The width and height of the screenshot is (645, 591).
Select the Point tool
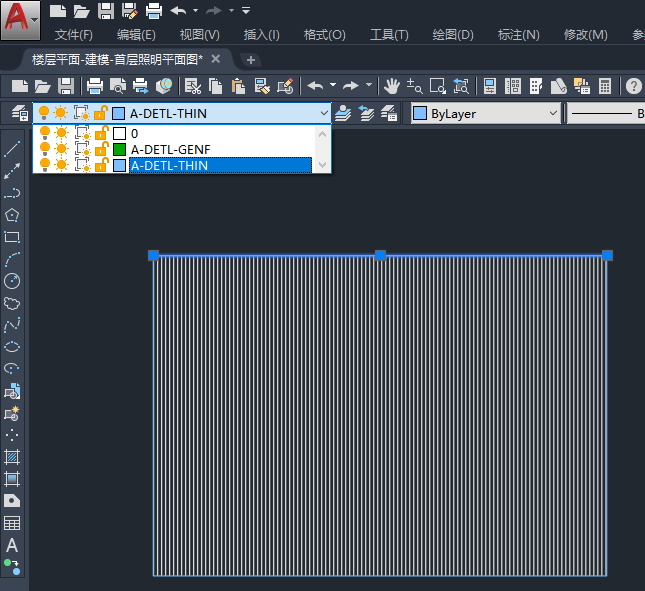12,435
